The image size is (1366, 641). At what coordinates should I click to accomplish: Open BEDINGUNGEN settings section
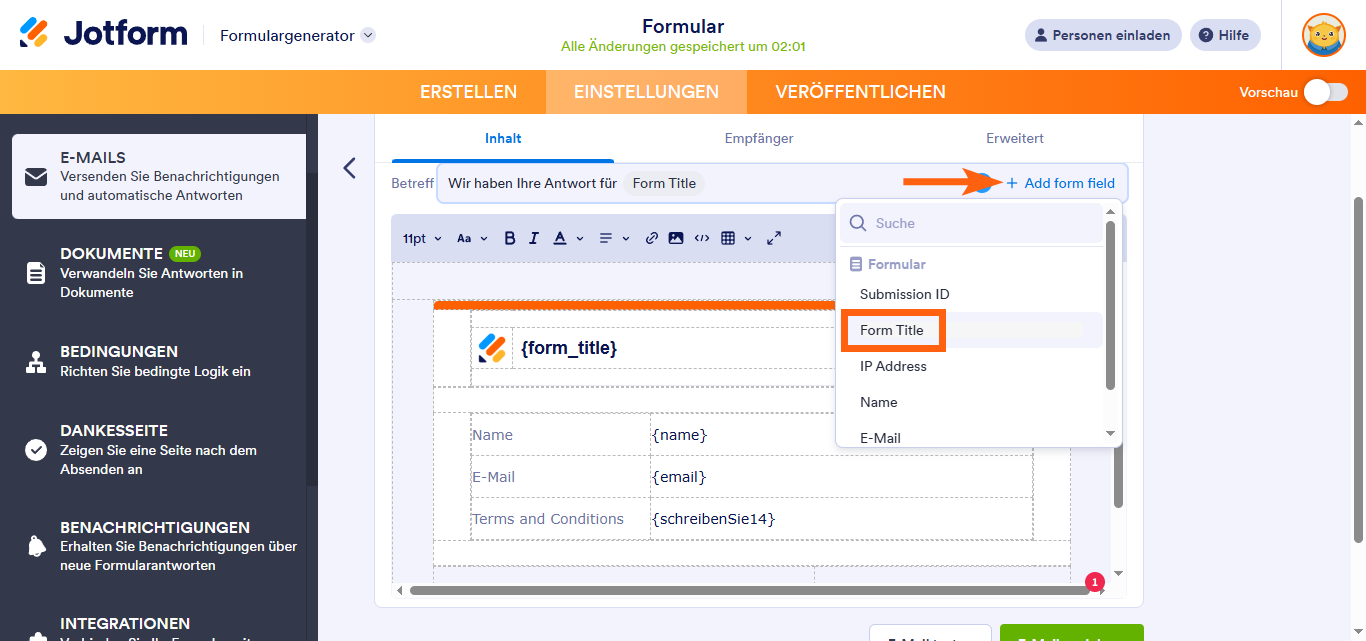click(x=159, y=361)
